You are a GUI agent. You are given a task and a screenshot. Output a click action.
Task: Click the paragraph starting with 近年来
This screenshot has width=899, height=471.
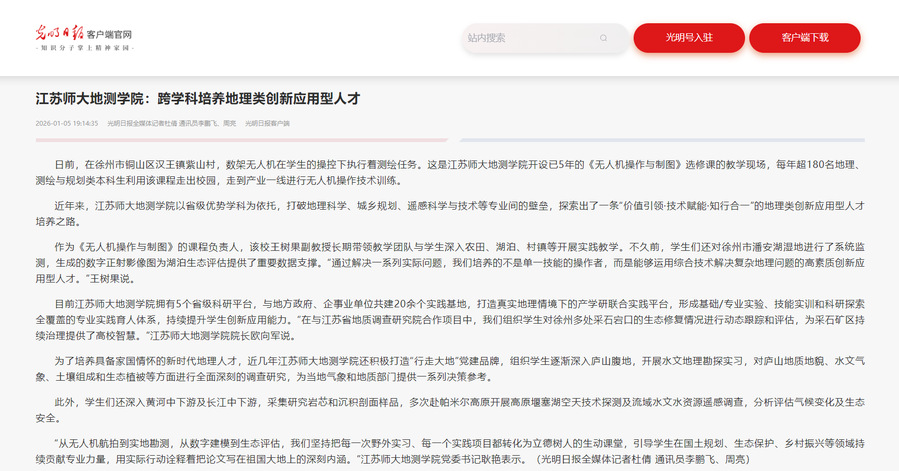[x=449, y=211]
